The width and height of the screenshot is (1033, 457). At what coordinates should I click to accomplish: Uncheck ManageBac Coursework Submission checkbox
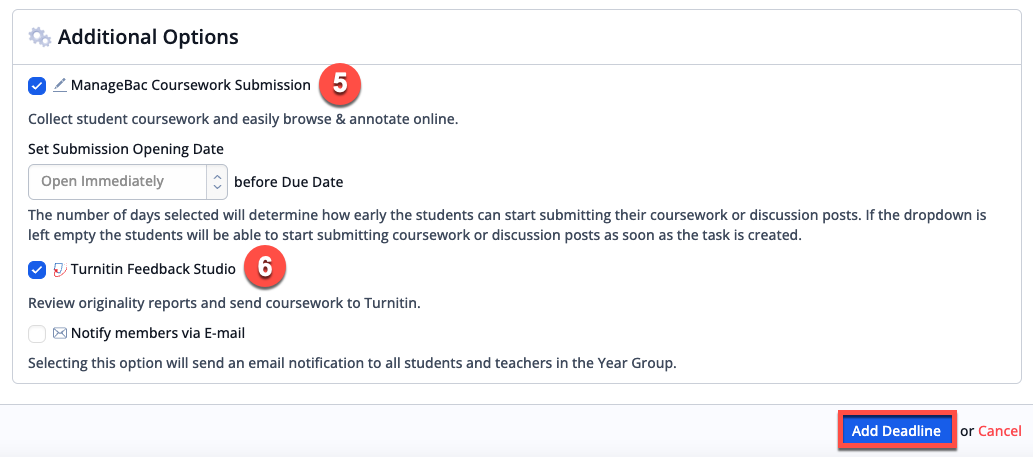[x=37, y=86]
